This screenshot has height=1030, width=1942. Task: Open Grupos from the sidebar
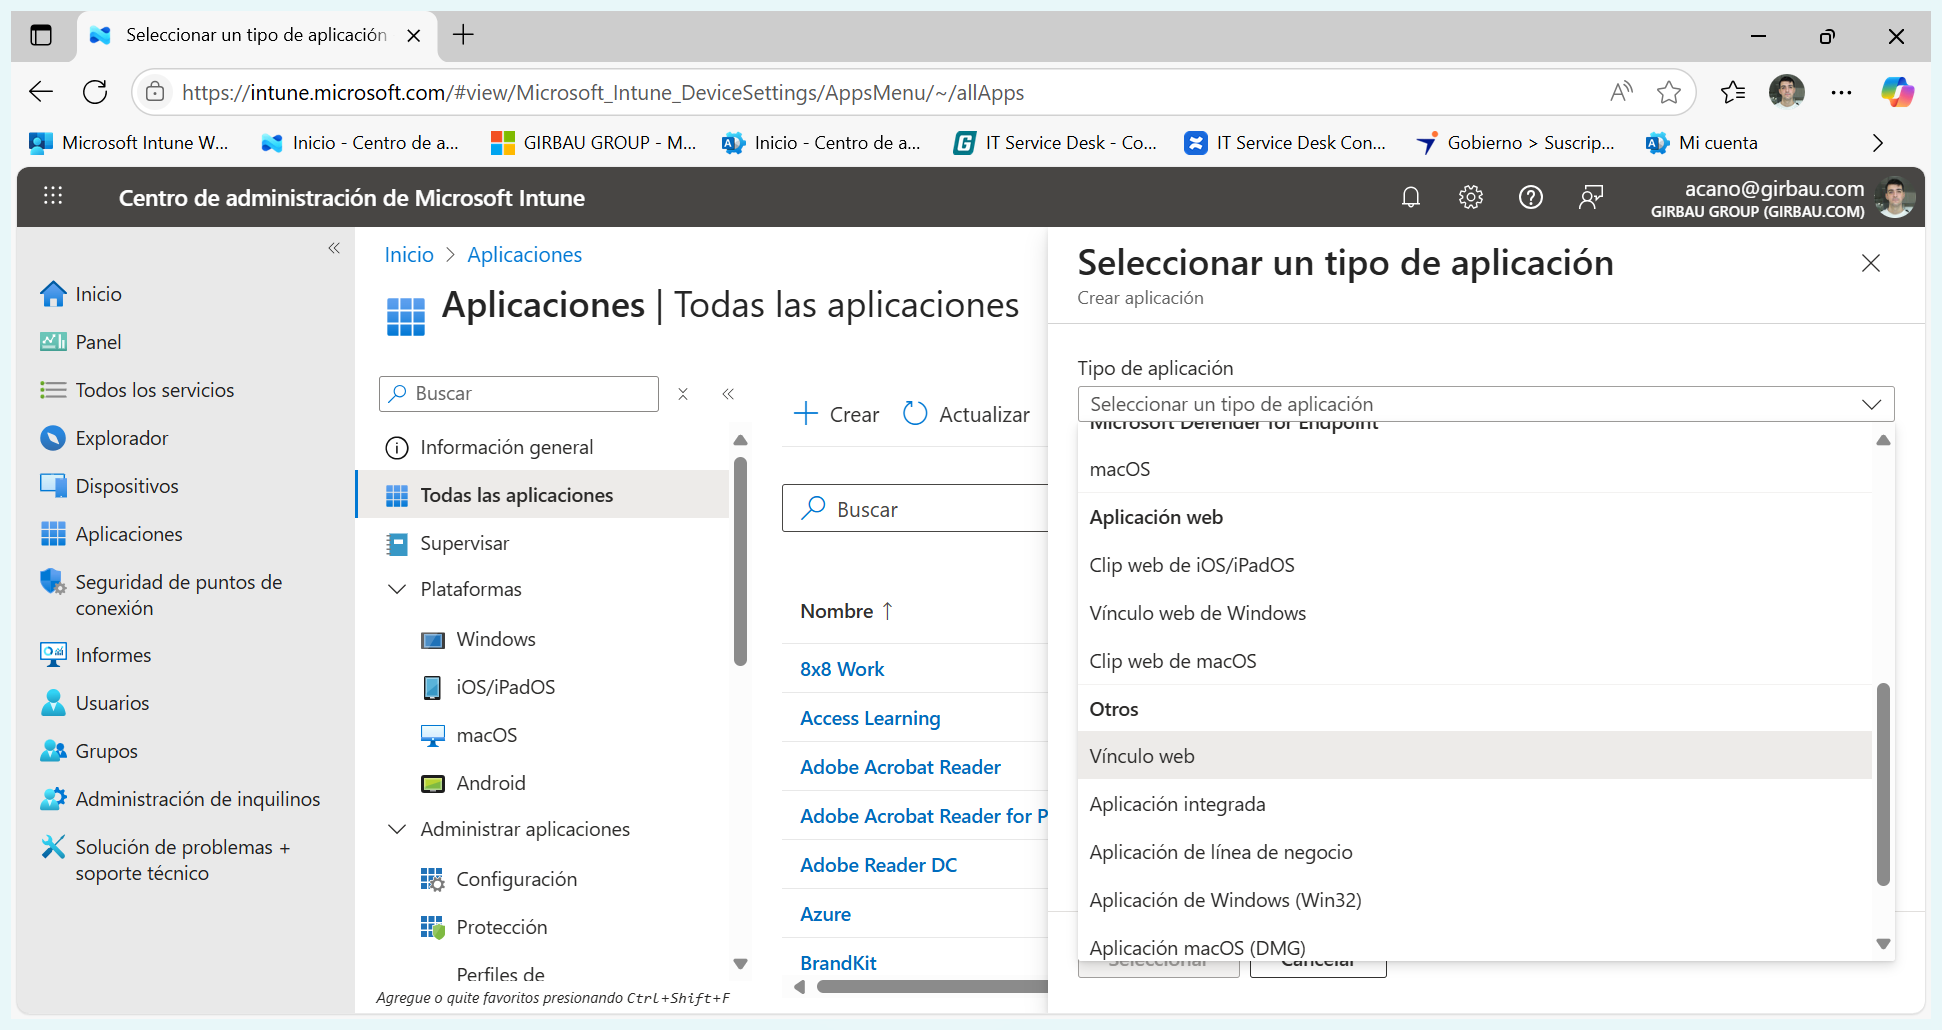105,751
